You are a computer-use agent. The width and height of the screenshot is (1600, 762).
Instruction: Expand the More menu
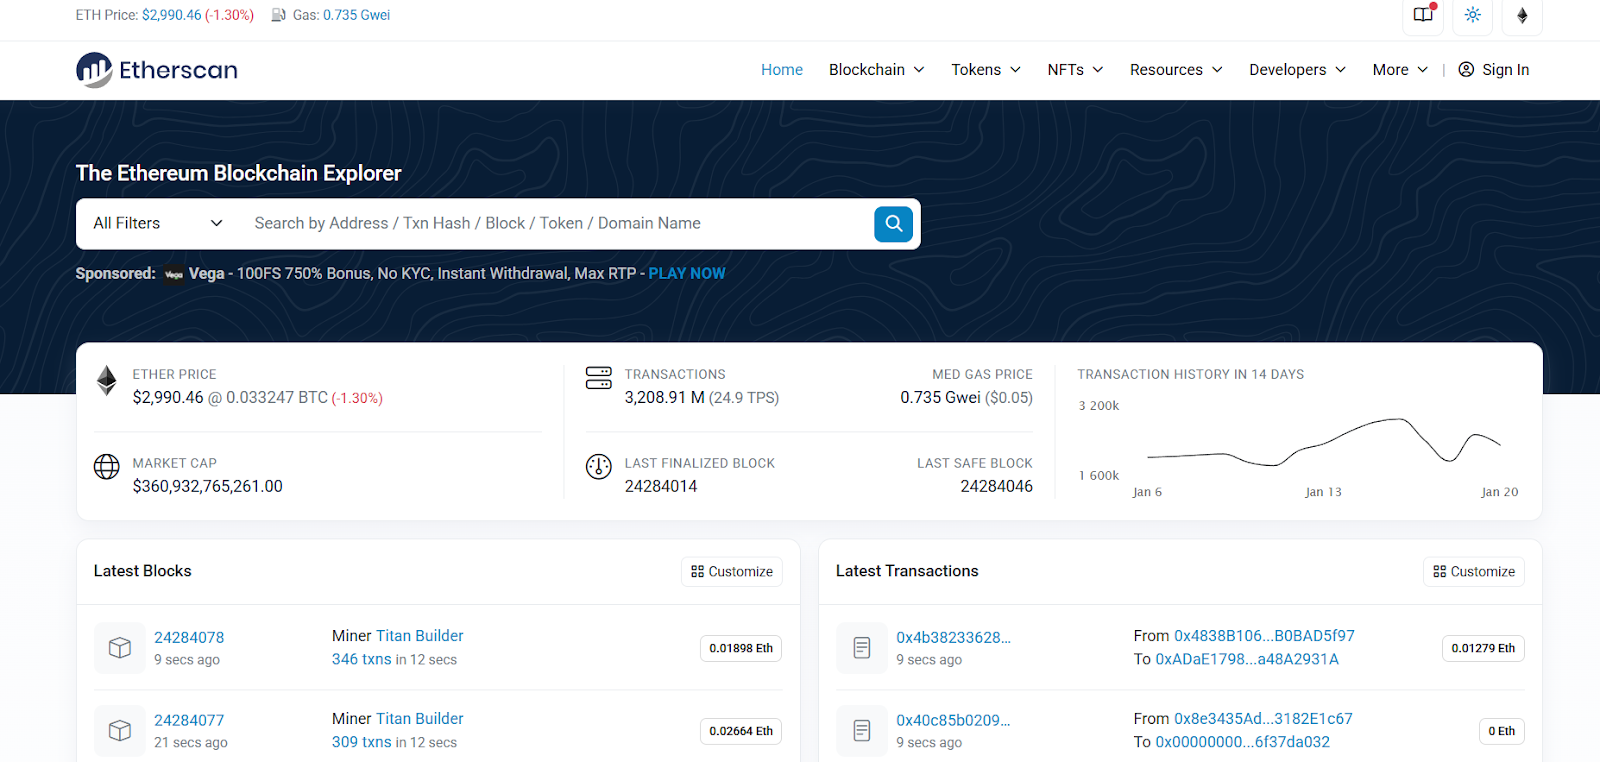tap(1400, 70)
